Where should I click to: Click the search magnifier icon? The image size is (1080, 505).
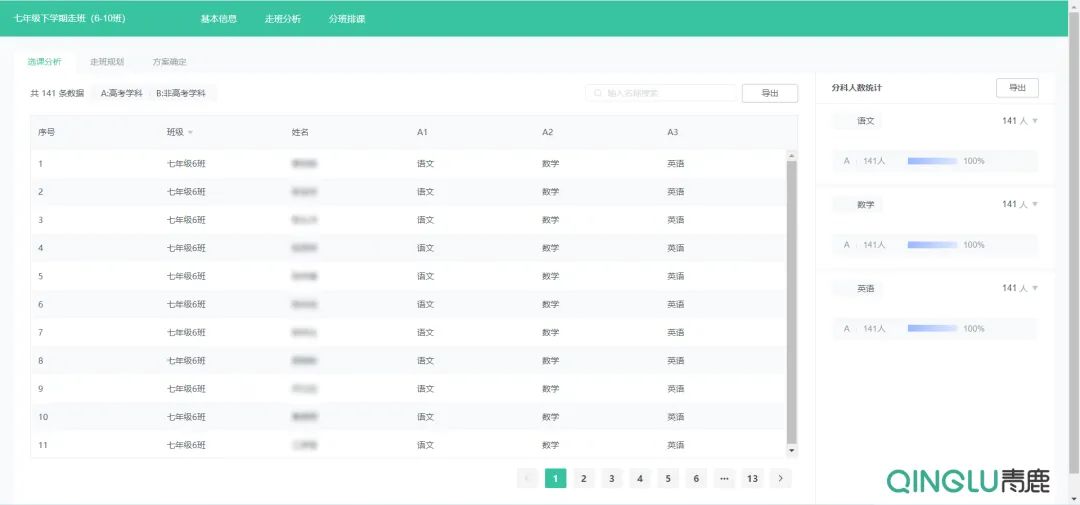pyautogui.click(x=598, y=93)
